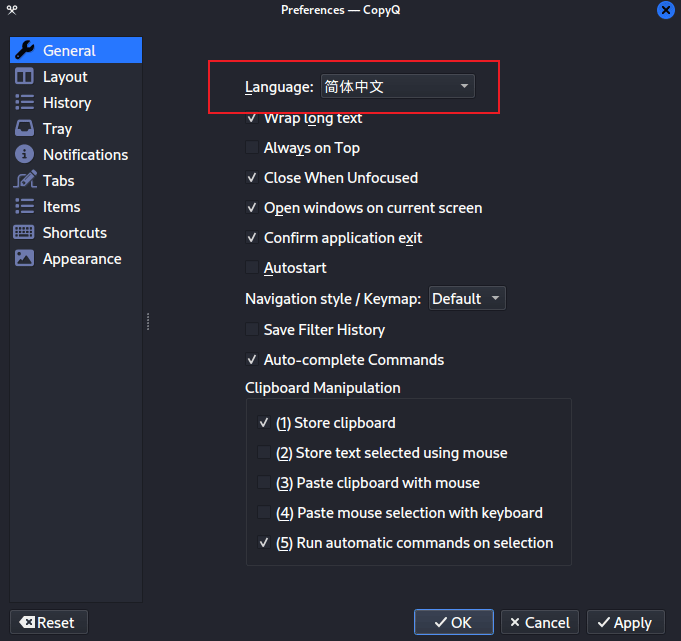Select the Tabs pencil-ruler icon

coord(25,181)
